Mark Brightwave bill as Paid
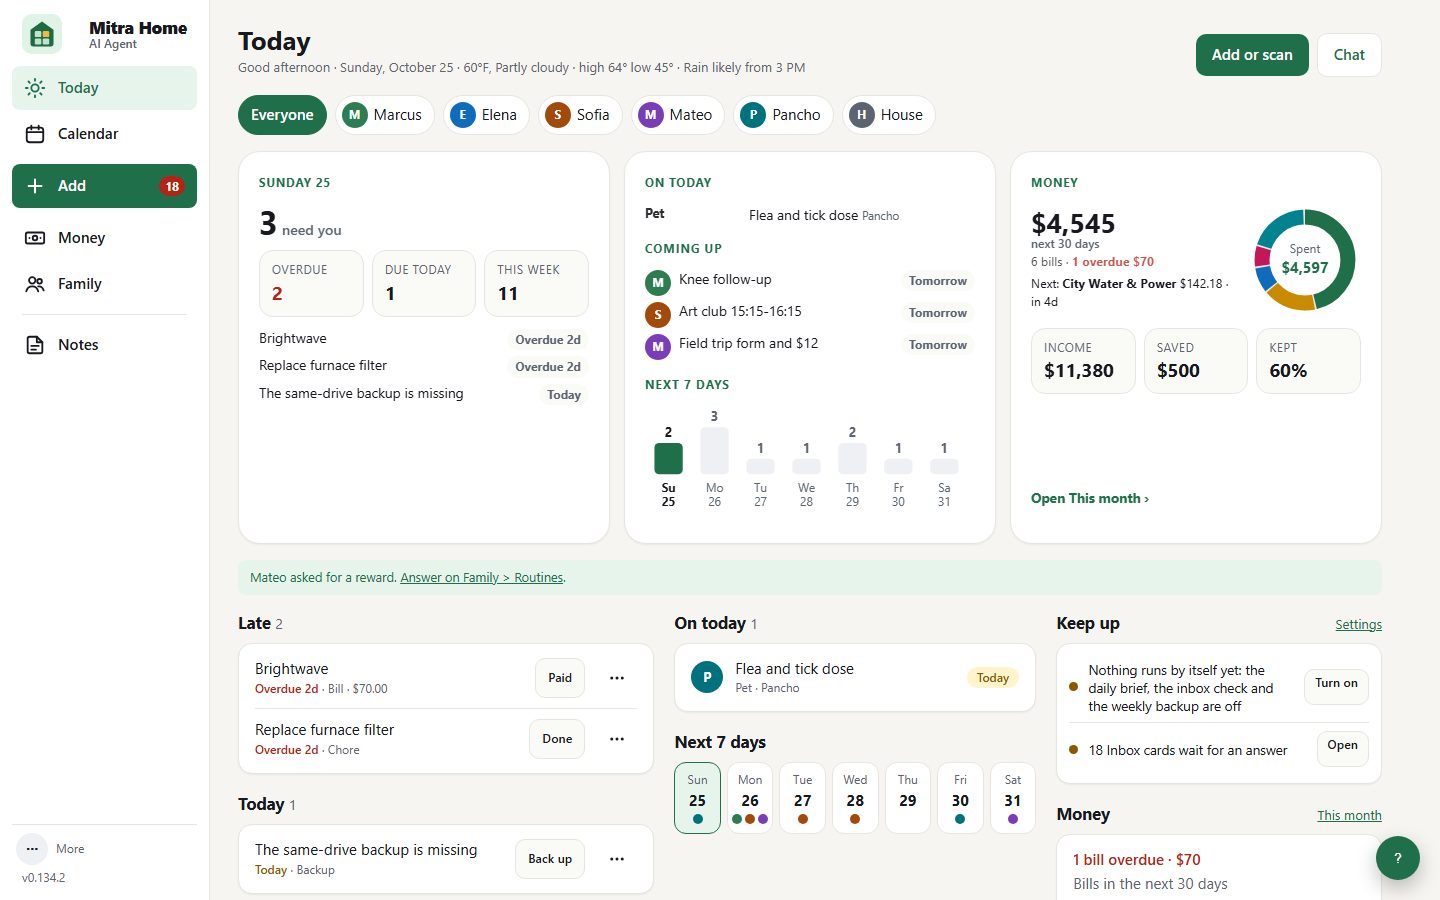Viewport: 1440px width, 900px height. coord(560,678)
